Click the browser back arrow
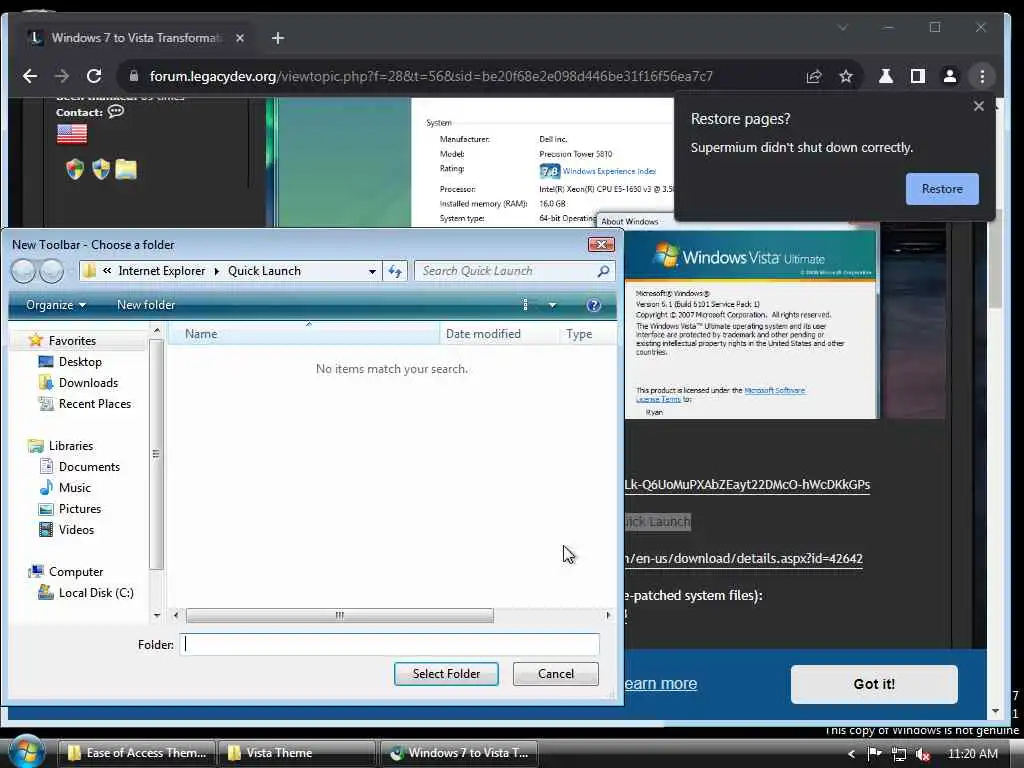 [29, 76]
